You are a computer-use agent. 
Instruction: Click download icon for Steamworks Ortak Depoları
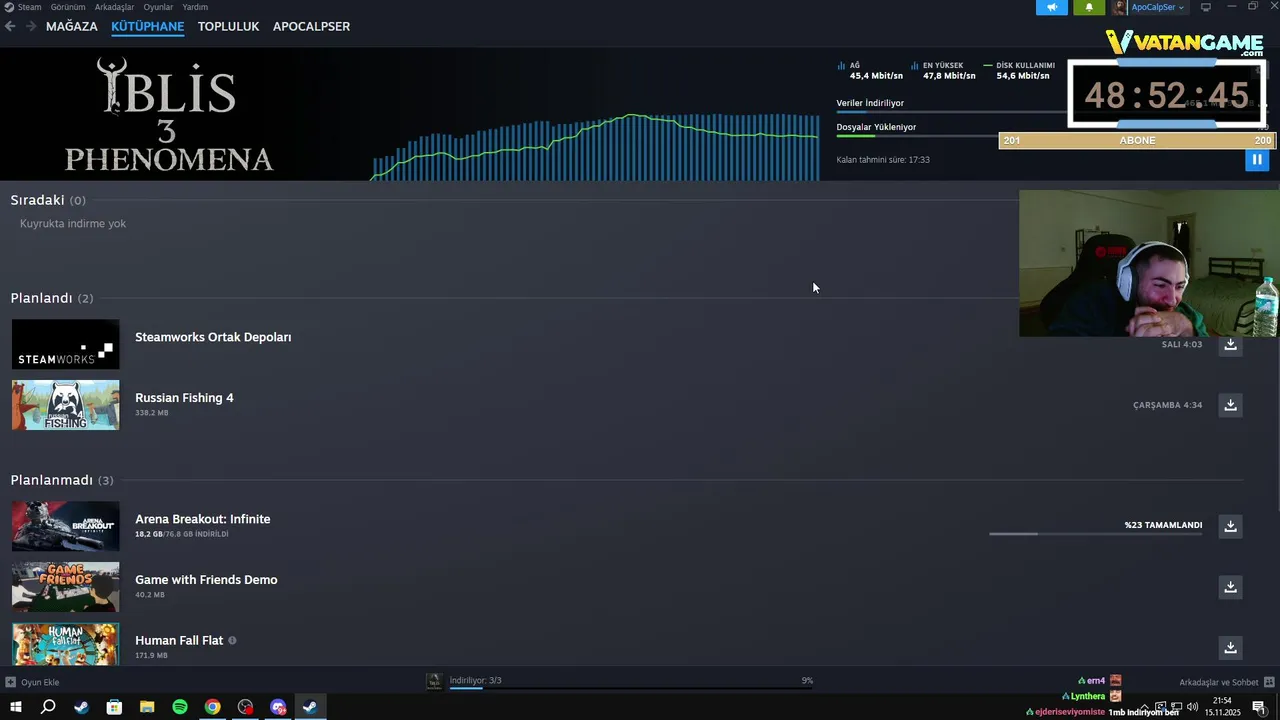pyautogui.click(x=1230, y=344)
